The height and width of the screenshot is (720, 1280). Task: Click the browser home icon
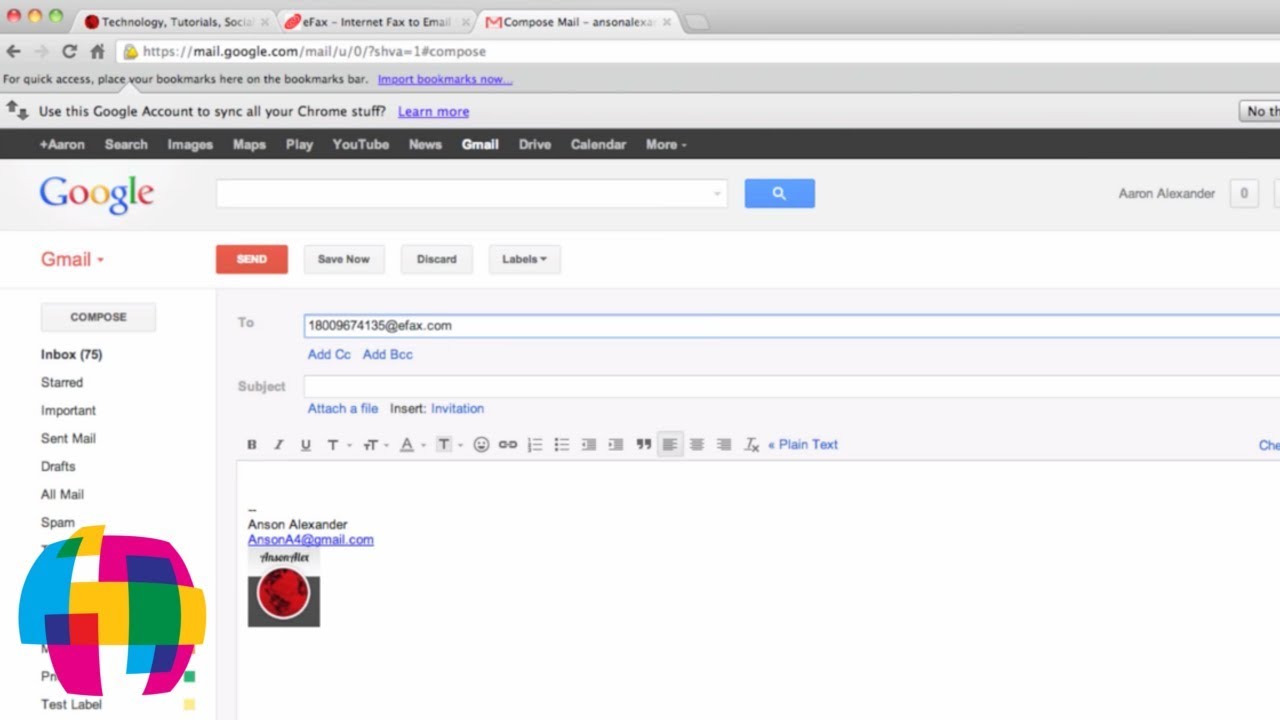tap(97, 52)
